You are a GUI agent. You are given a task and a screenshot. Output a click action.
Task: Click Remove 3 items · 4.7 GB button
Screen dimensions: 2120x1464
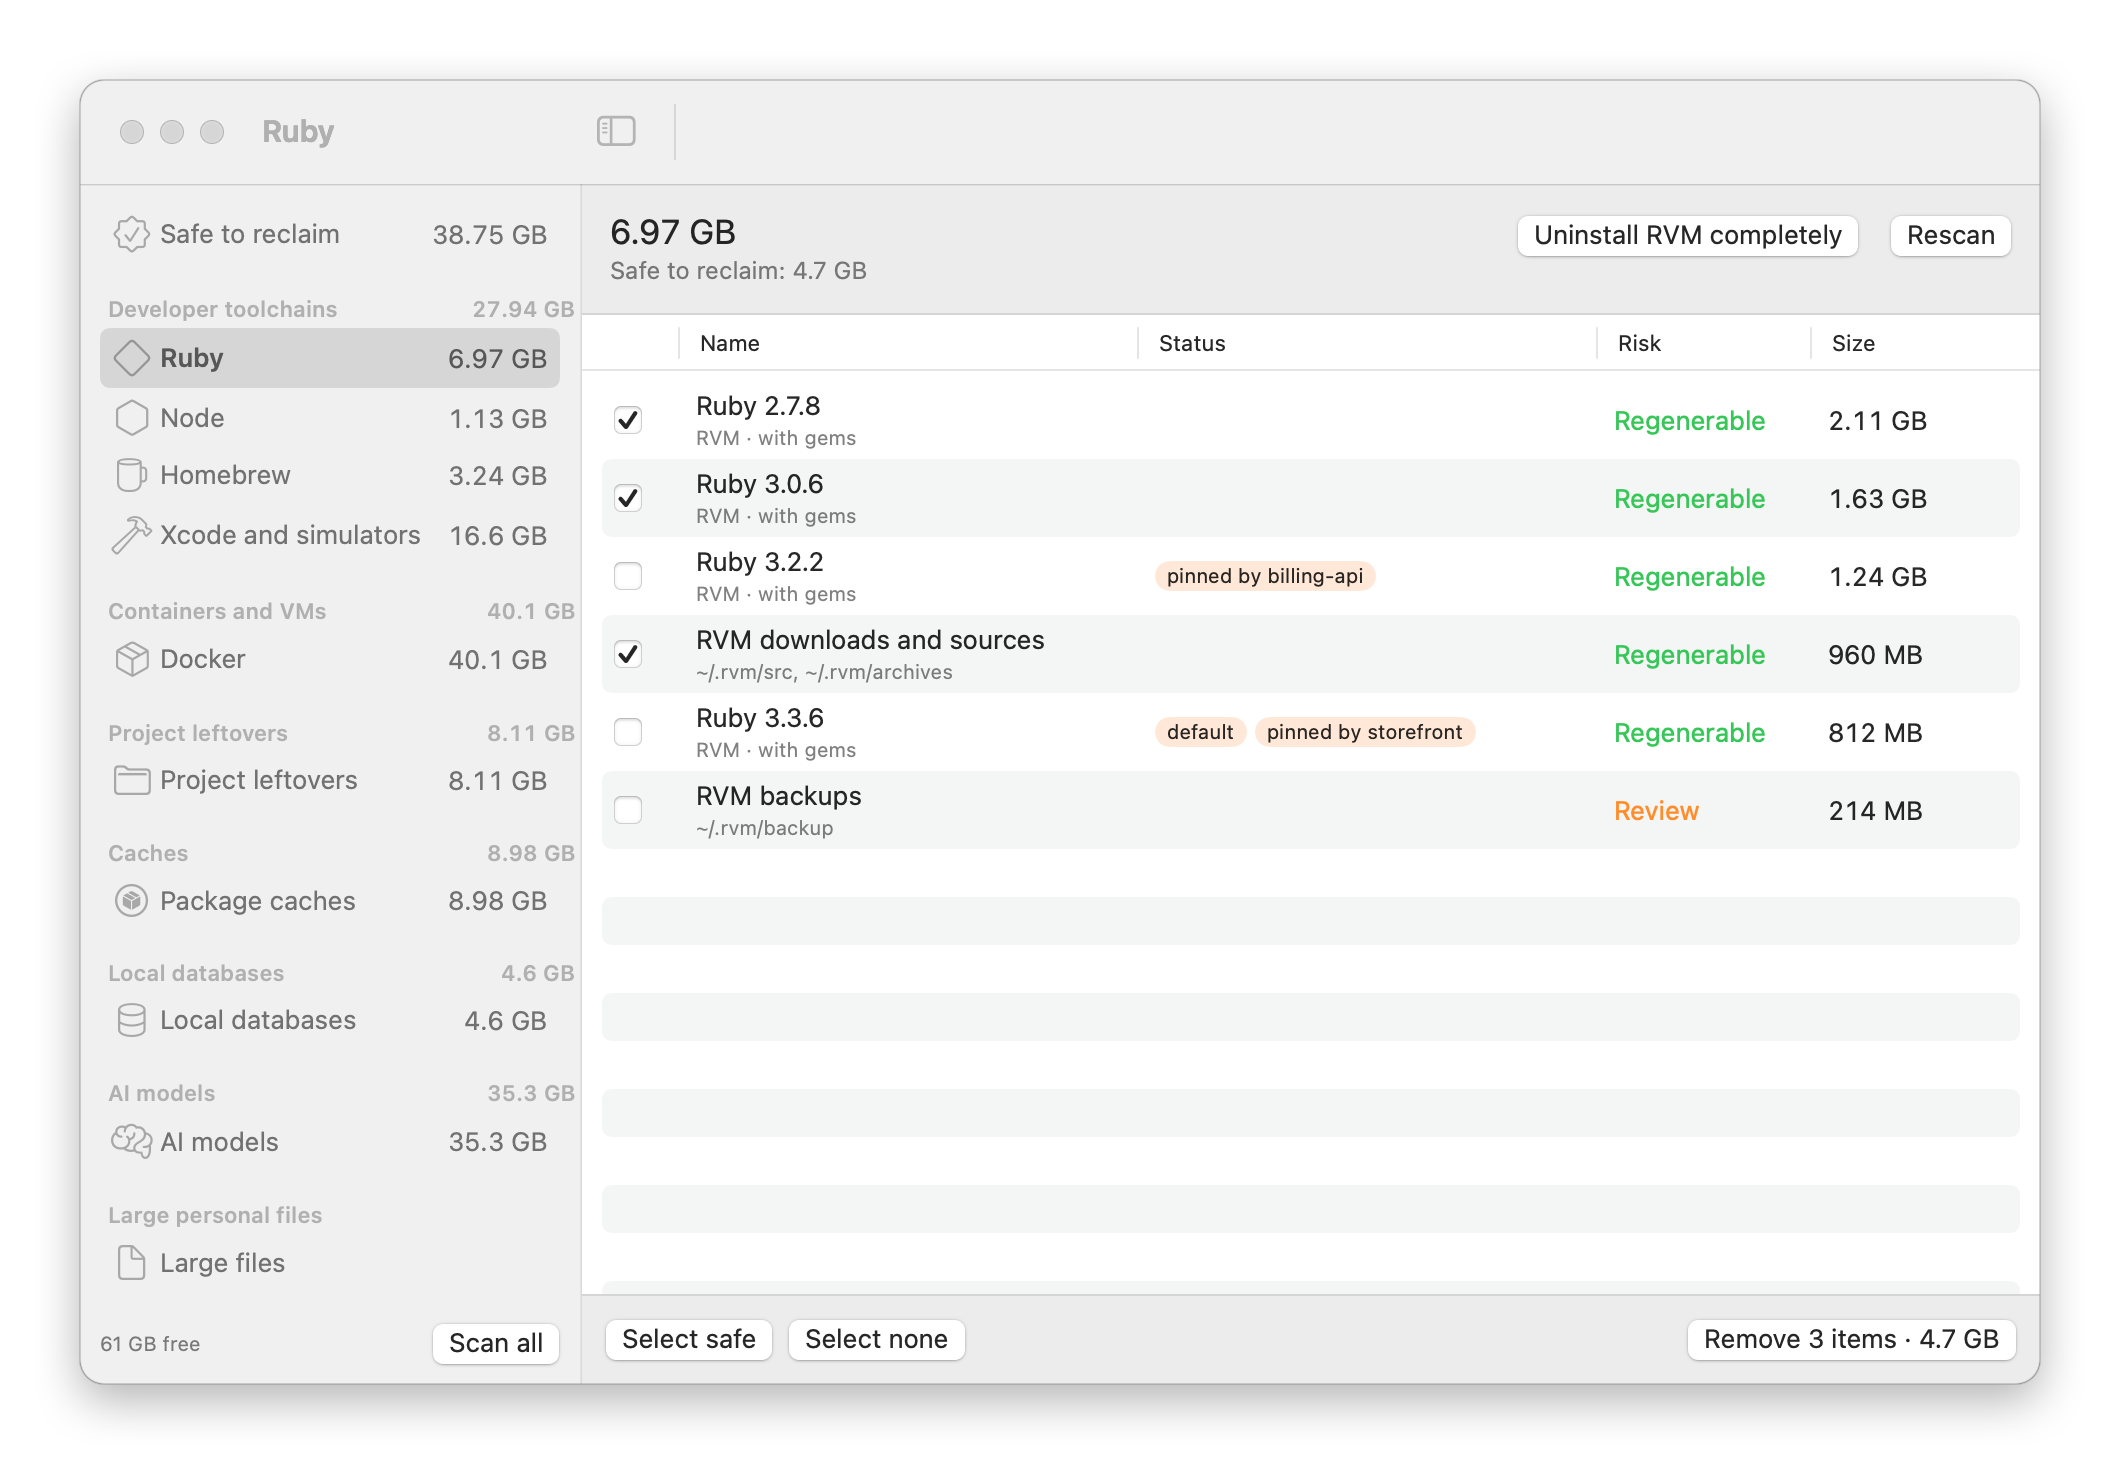click(1851, 1339)
